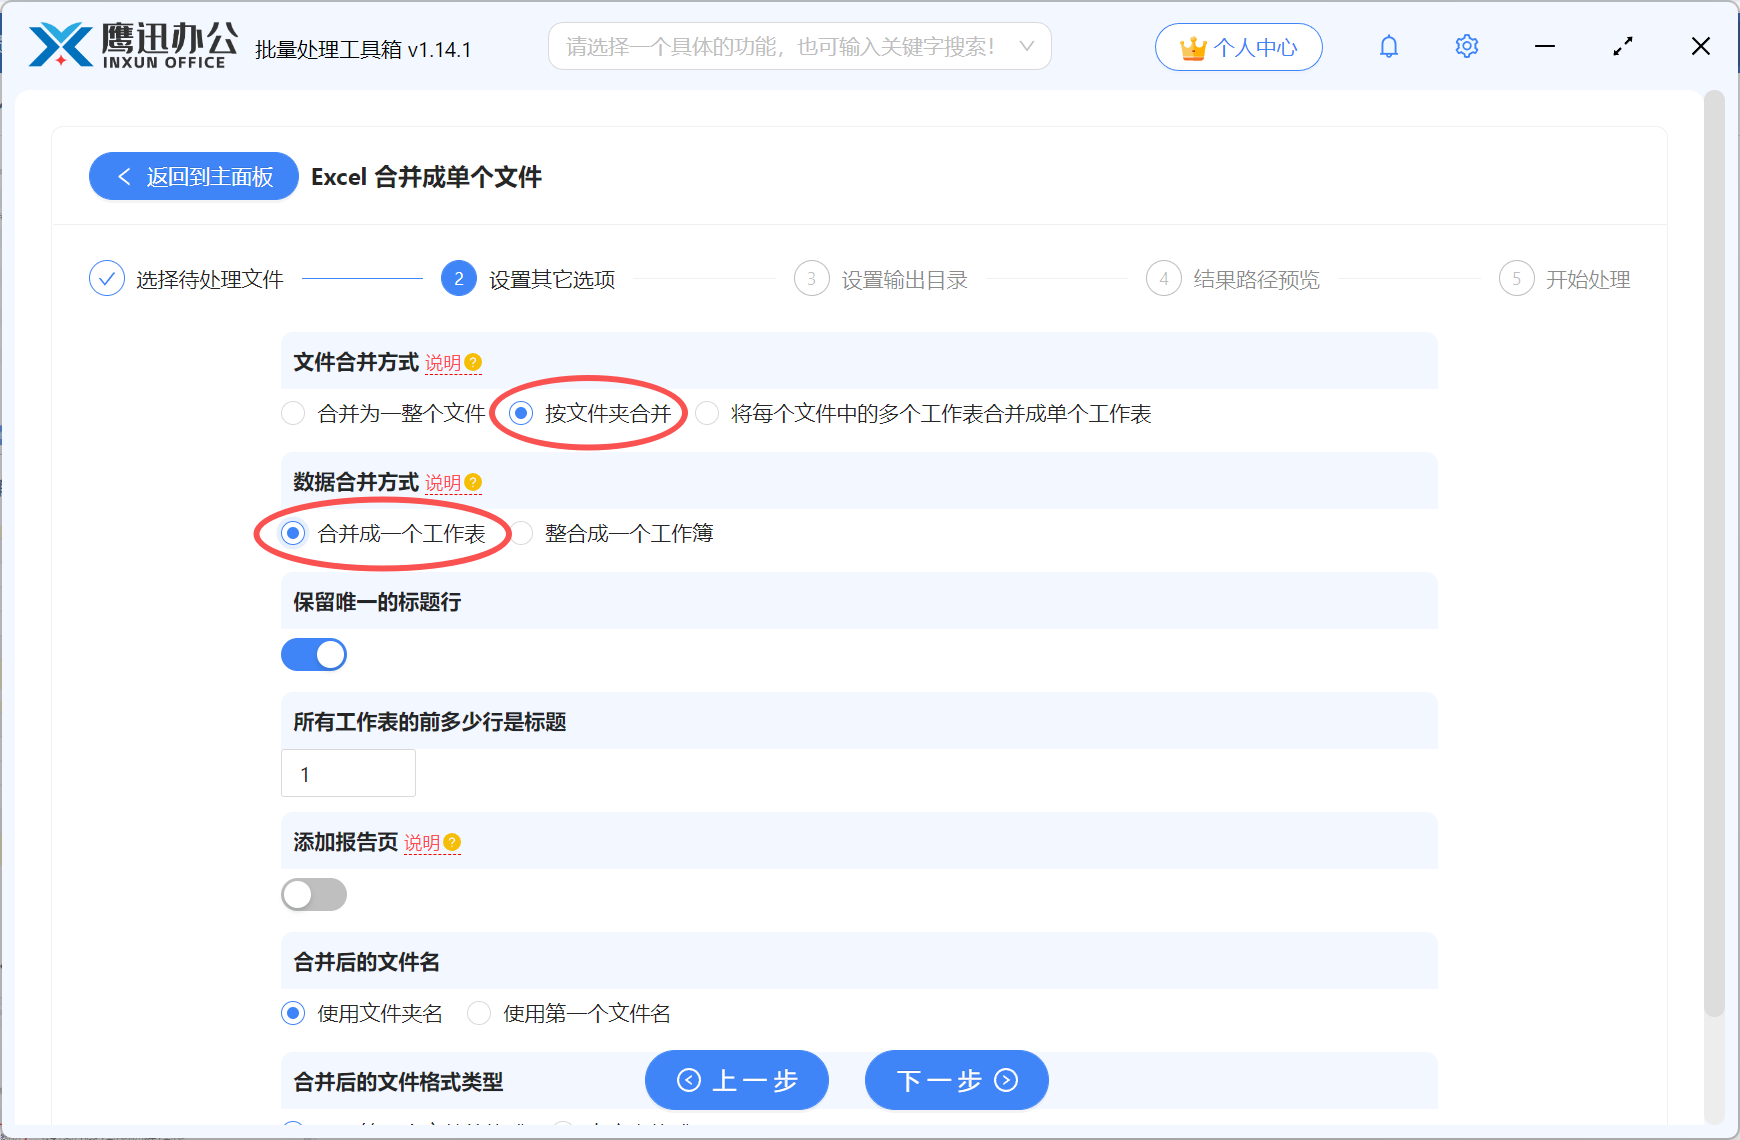Viewport: 1740px width, 1140px height.
Task: Turn off 保留唯一的标题行 switch
Action: pyautogui.click(x=313, y=654)
